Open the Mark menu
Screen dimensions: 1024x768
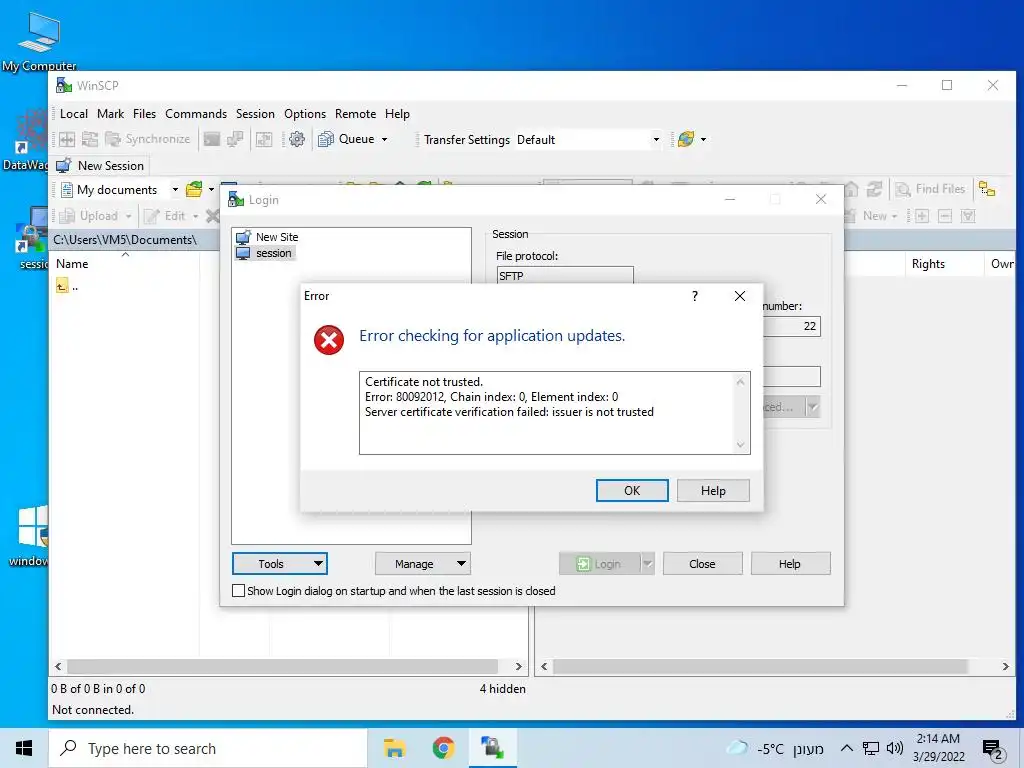click(110, 114)
